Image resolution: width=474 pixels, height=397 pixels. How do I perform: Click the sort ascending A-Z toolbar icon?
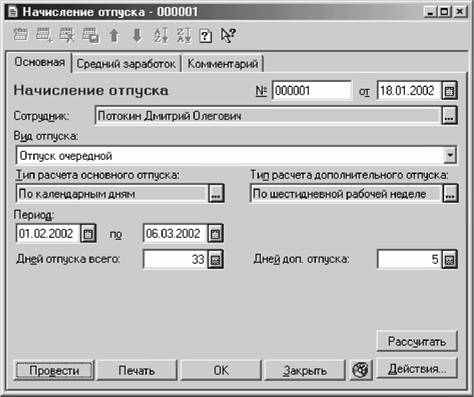(x=160, y=35)
